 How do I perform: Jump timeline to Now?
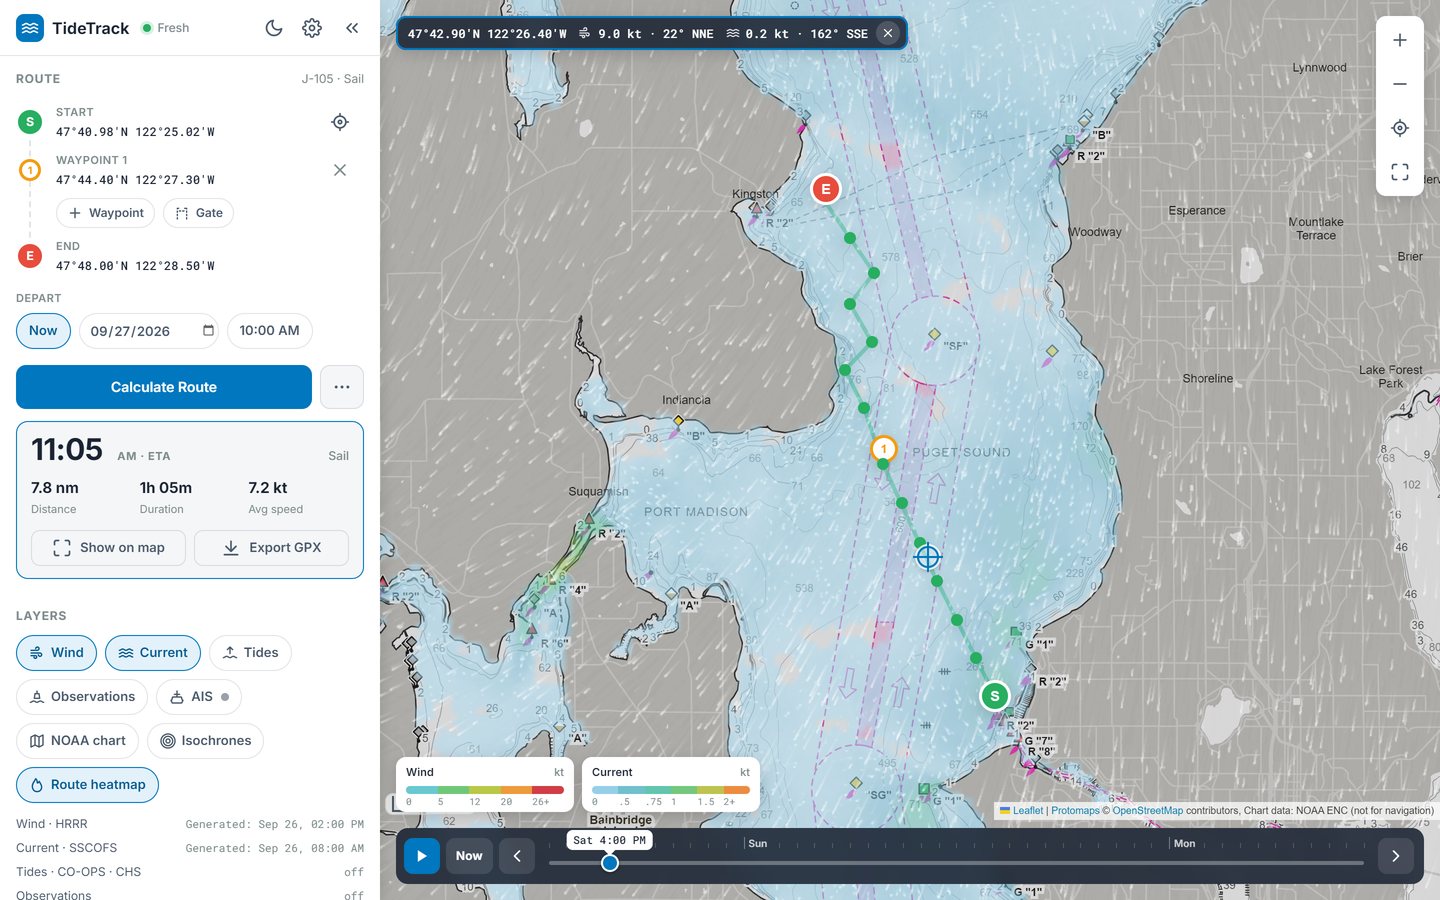(x=469, y=856)
